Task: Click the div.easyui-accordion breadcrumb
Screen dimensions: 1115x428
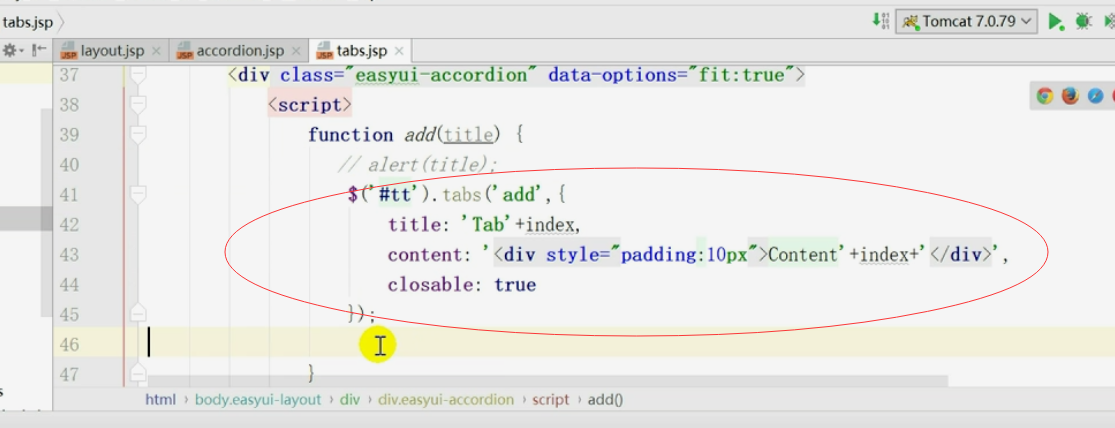Action: 446,400
